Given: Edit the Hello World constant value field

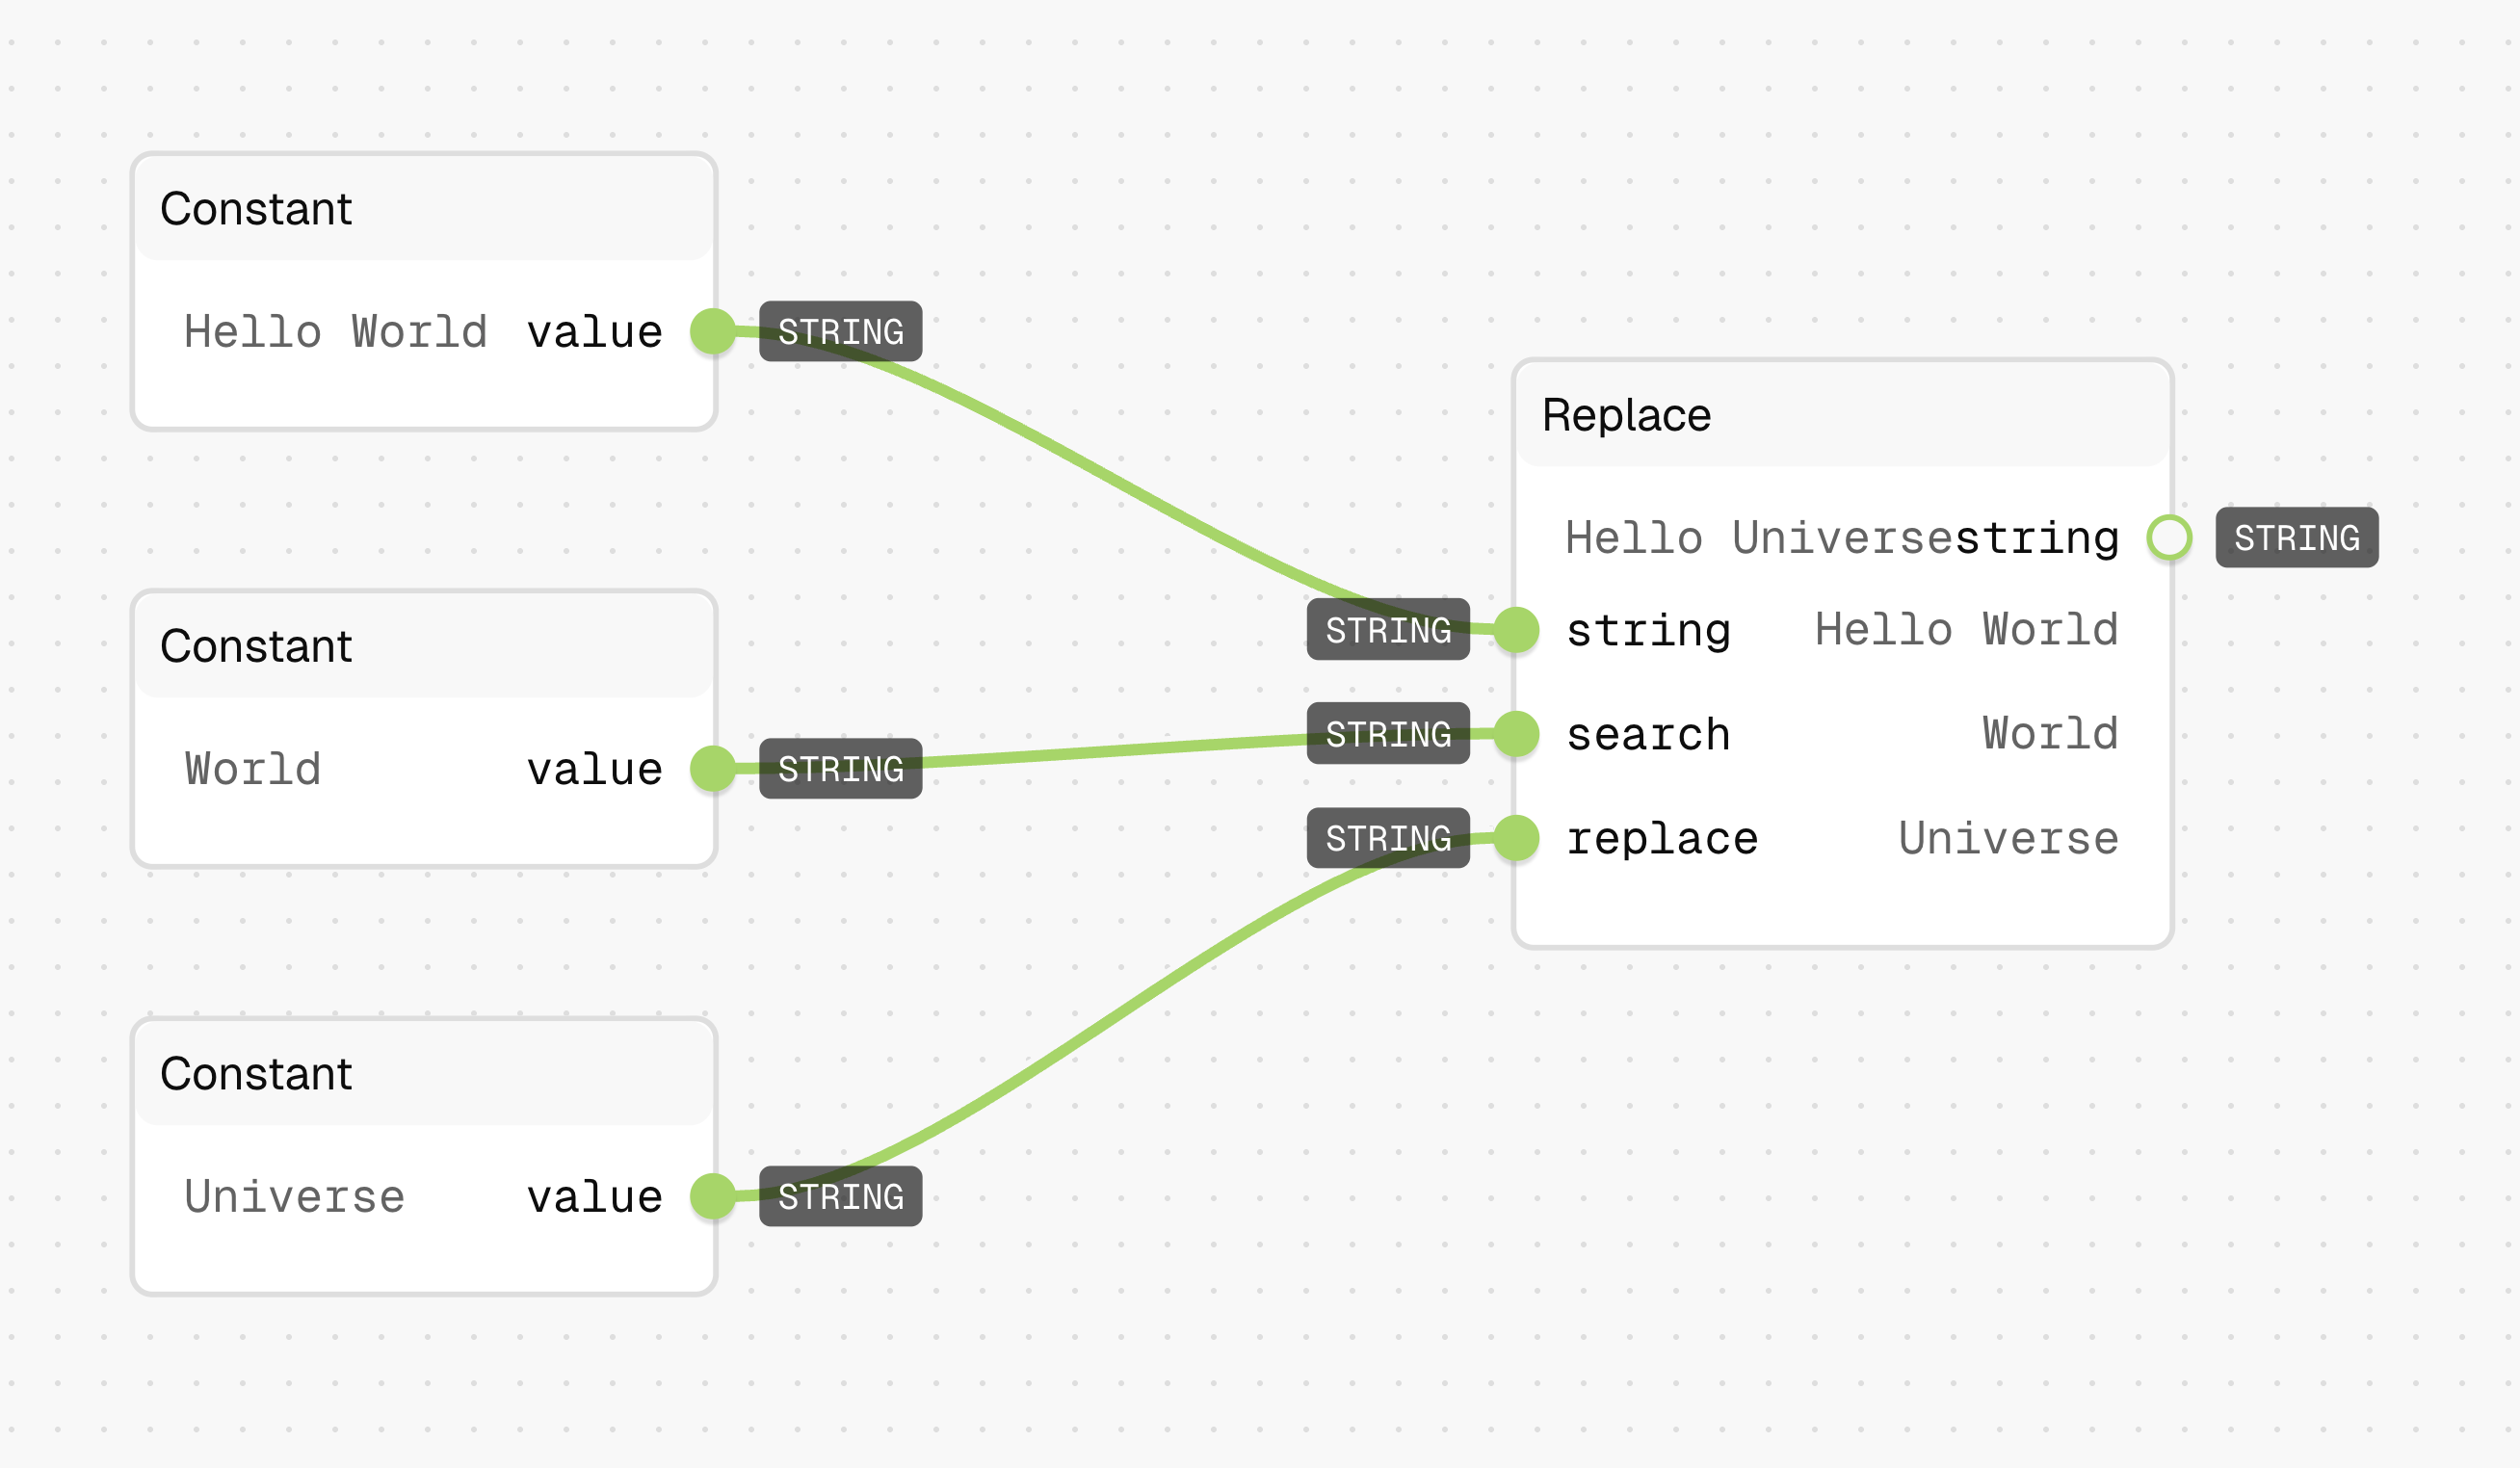Looking at the screenshot, I should 336,332.
